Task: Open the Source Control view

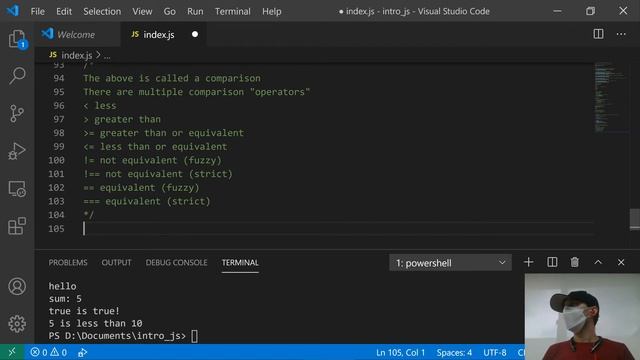Action: [17, 113]
